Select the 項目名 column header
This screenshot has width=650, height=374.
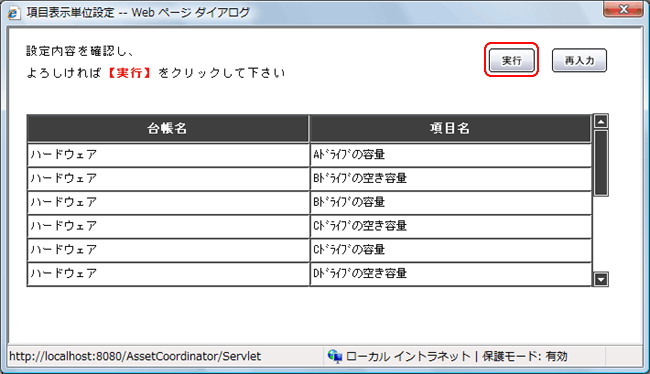click(450, 128)
